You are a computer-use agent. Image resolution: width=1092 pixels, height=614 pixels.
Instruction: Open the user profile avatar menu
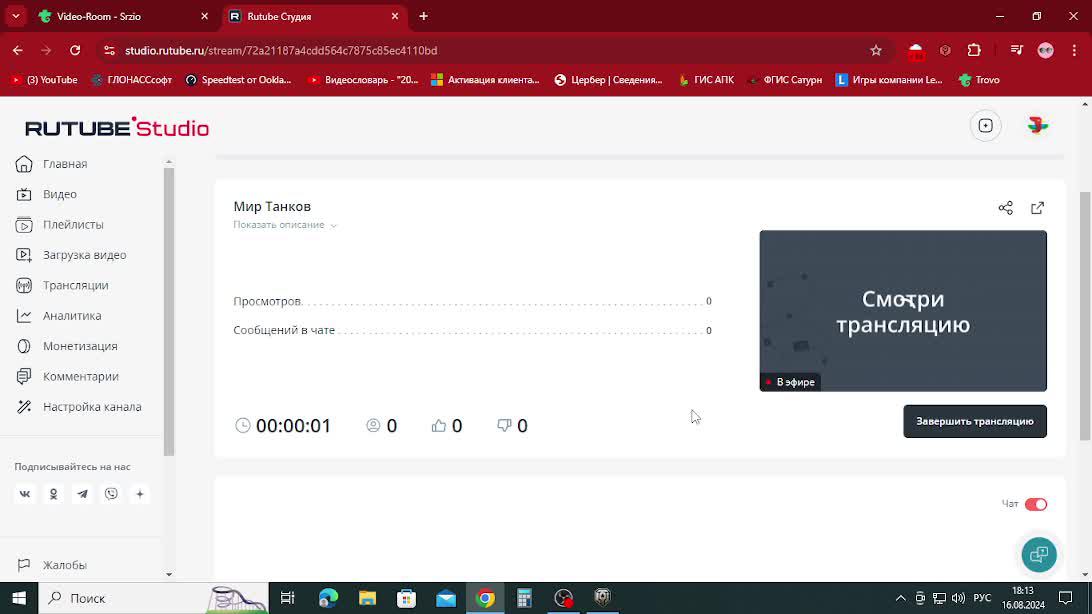pos(1038,126)
